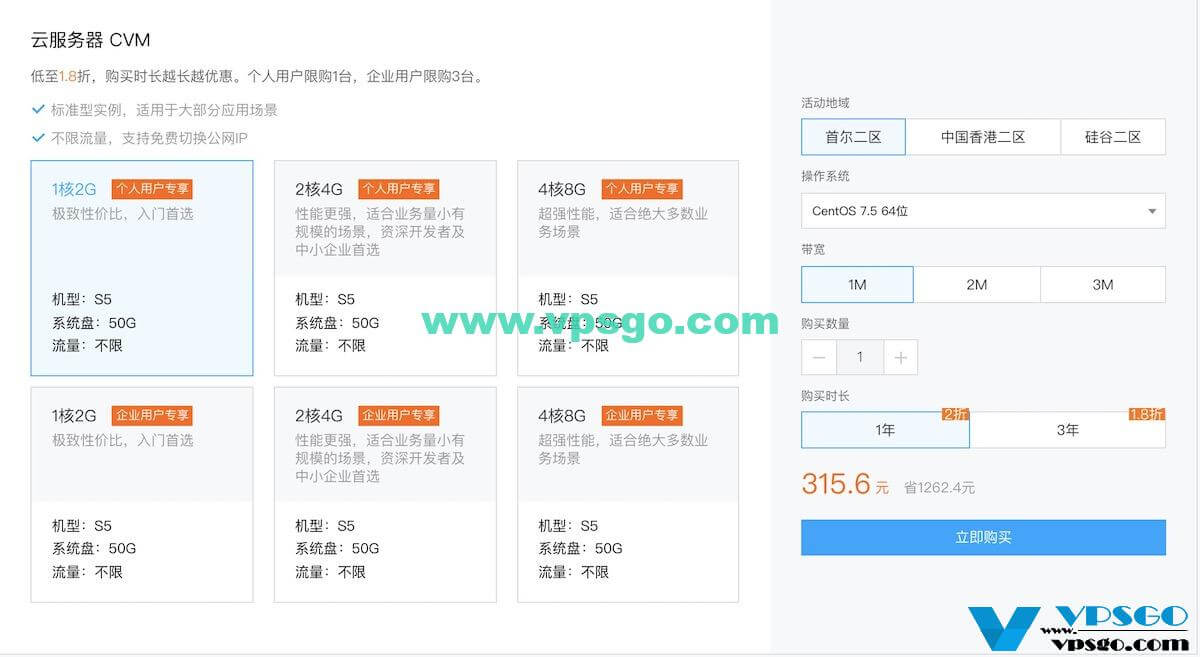1200x657 pixels.
Task: Click the 低至1.8折 promotion description text
Action: click(x=258, y=76)
